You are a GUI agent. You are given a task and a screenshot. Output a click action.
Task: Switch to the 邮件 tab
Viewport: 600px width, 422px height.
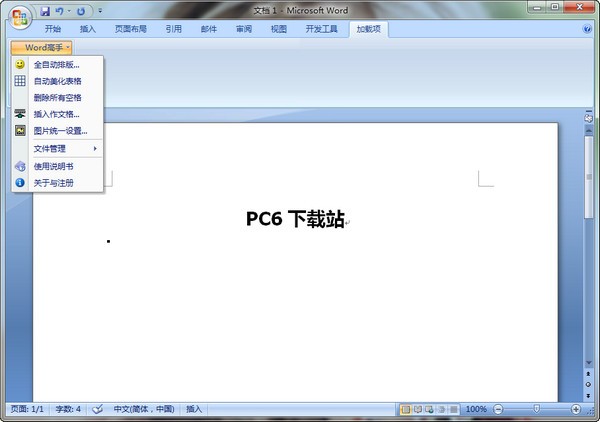click(209, 29)
